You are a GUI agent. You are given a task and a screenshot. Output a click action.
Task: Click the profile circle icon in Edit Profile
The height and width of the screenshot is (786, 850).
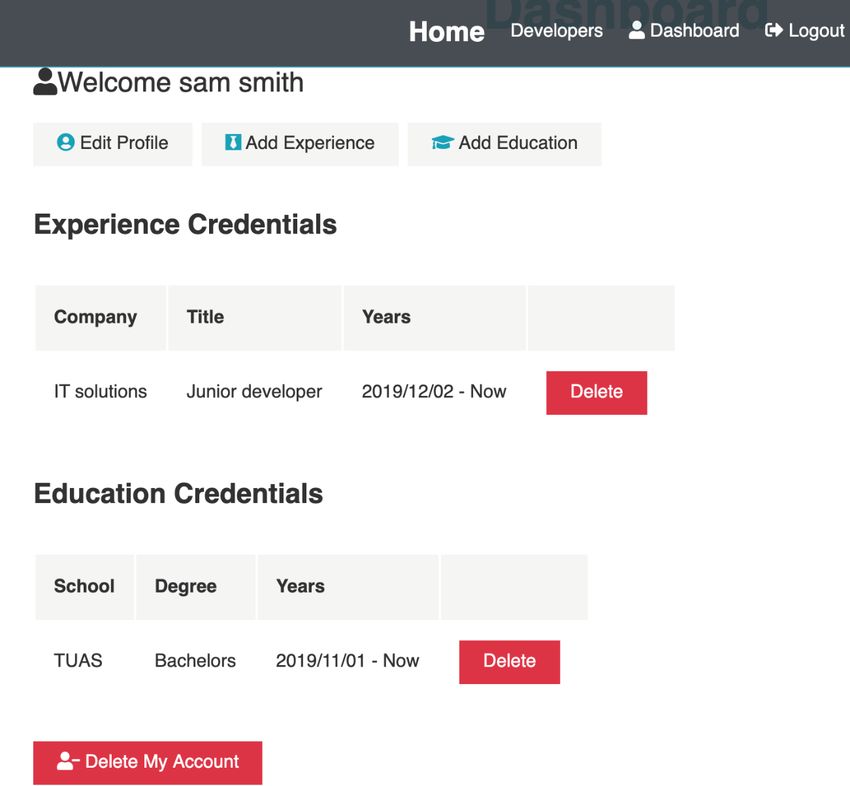pos(66,143)
